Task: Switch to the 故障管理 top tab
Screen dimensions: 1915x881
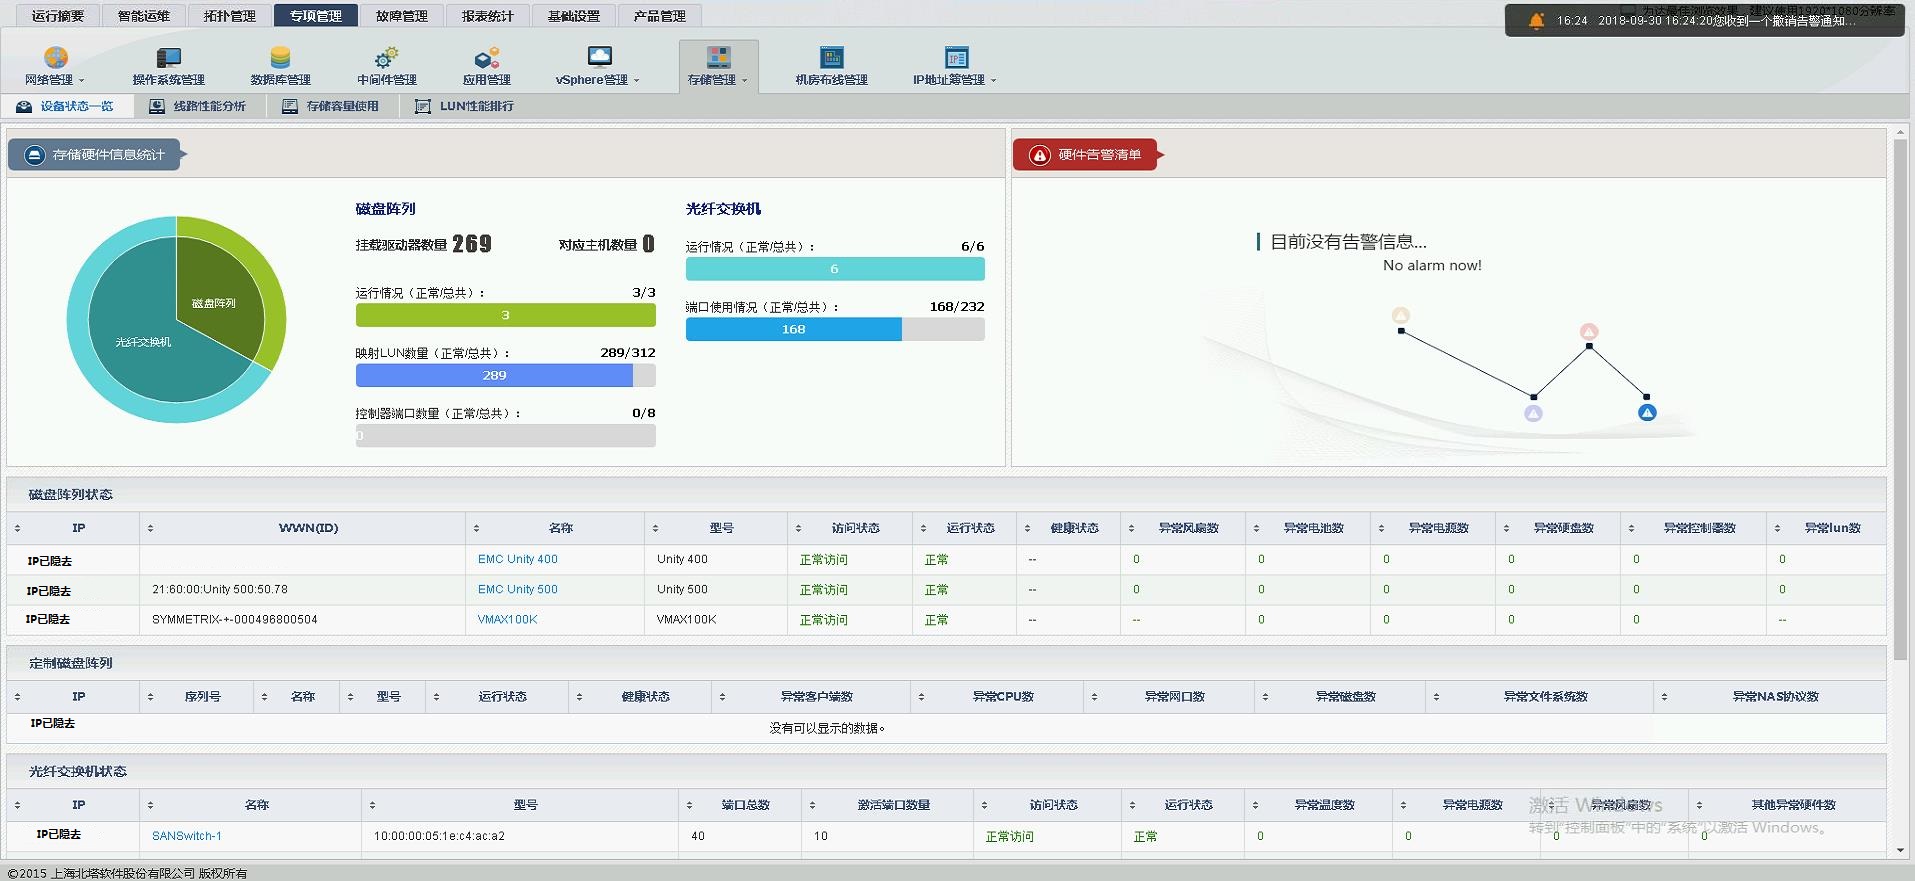Action: pos(401,16)
